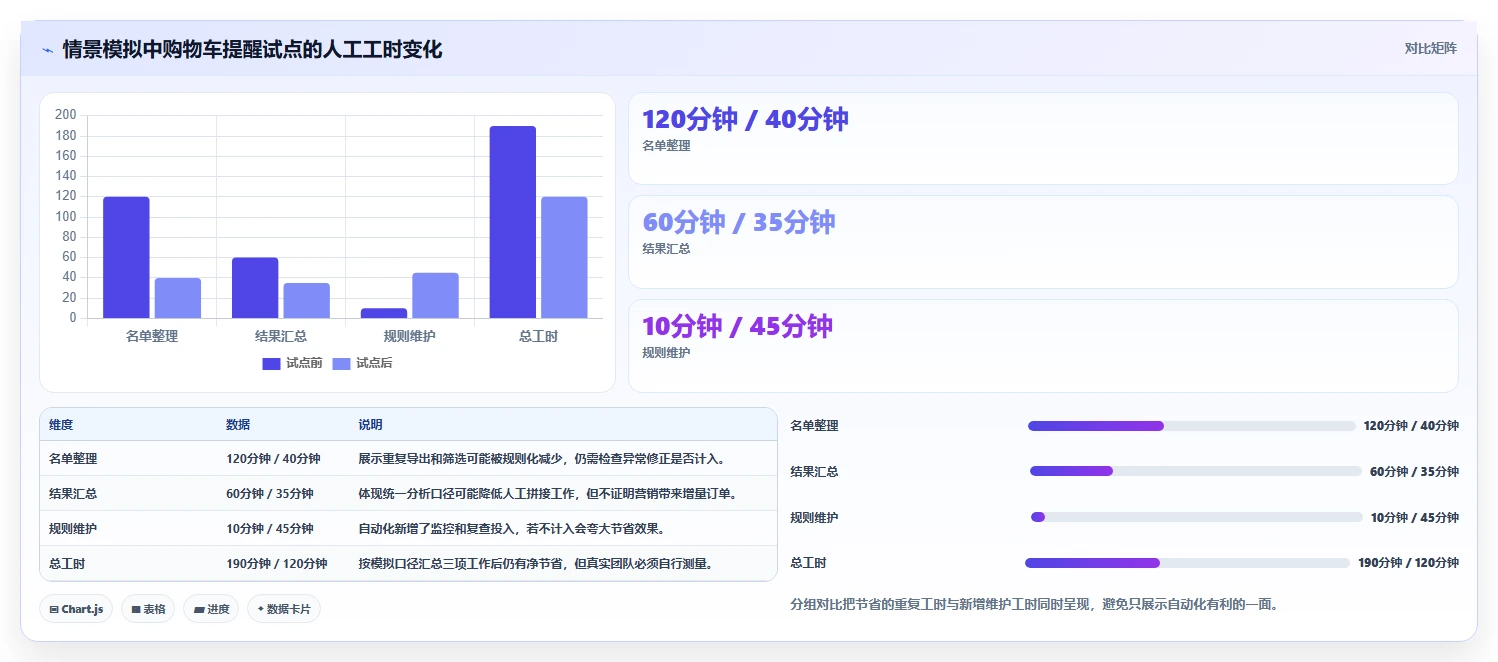Click table cell 10分钟 / 45分钟
Viewport: 1498px width, 662px height.
[270, 529]
